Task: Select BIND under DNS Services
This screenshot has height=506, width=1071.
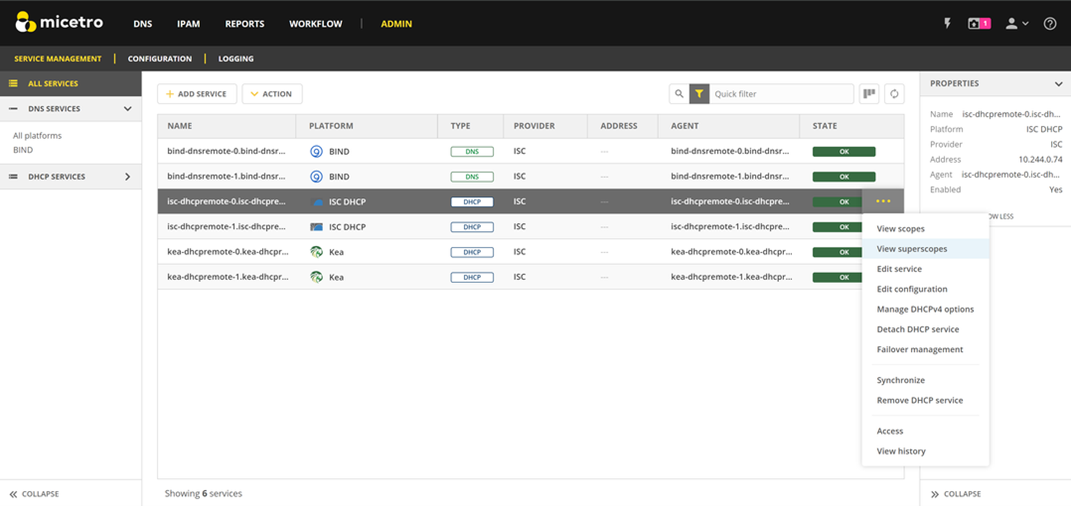Action: coord(23,149)
